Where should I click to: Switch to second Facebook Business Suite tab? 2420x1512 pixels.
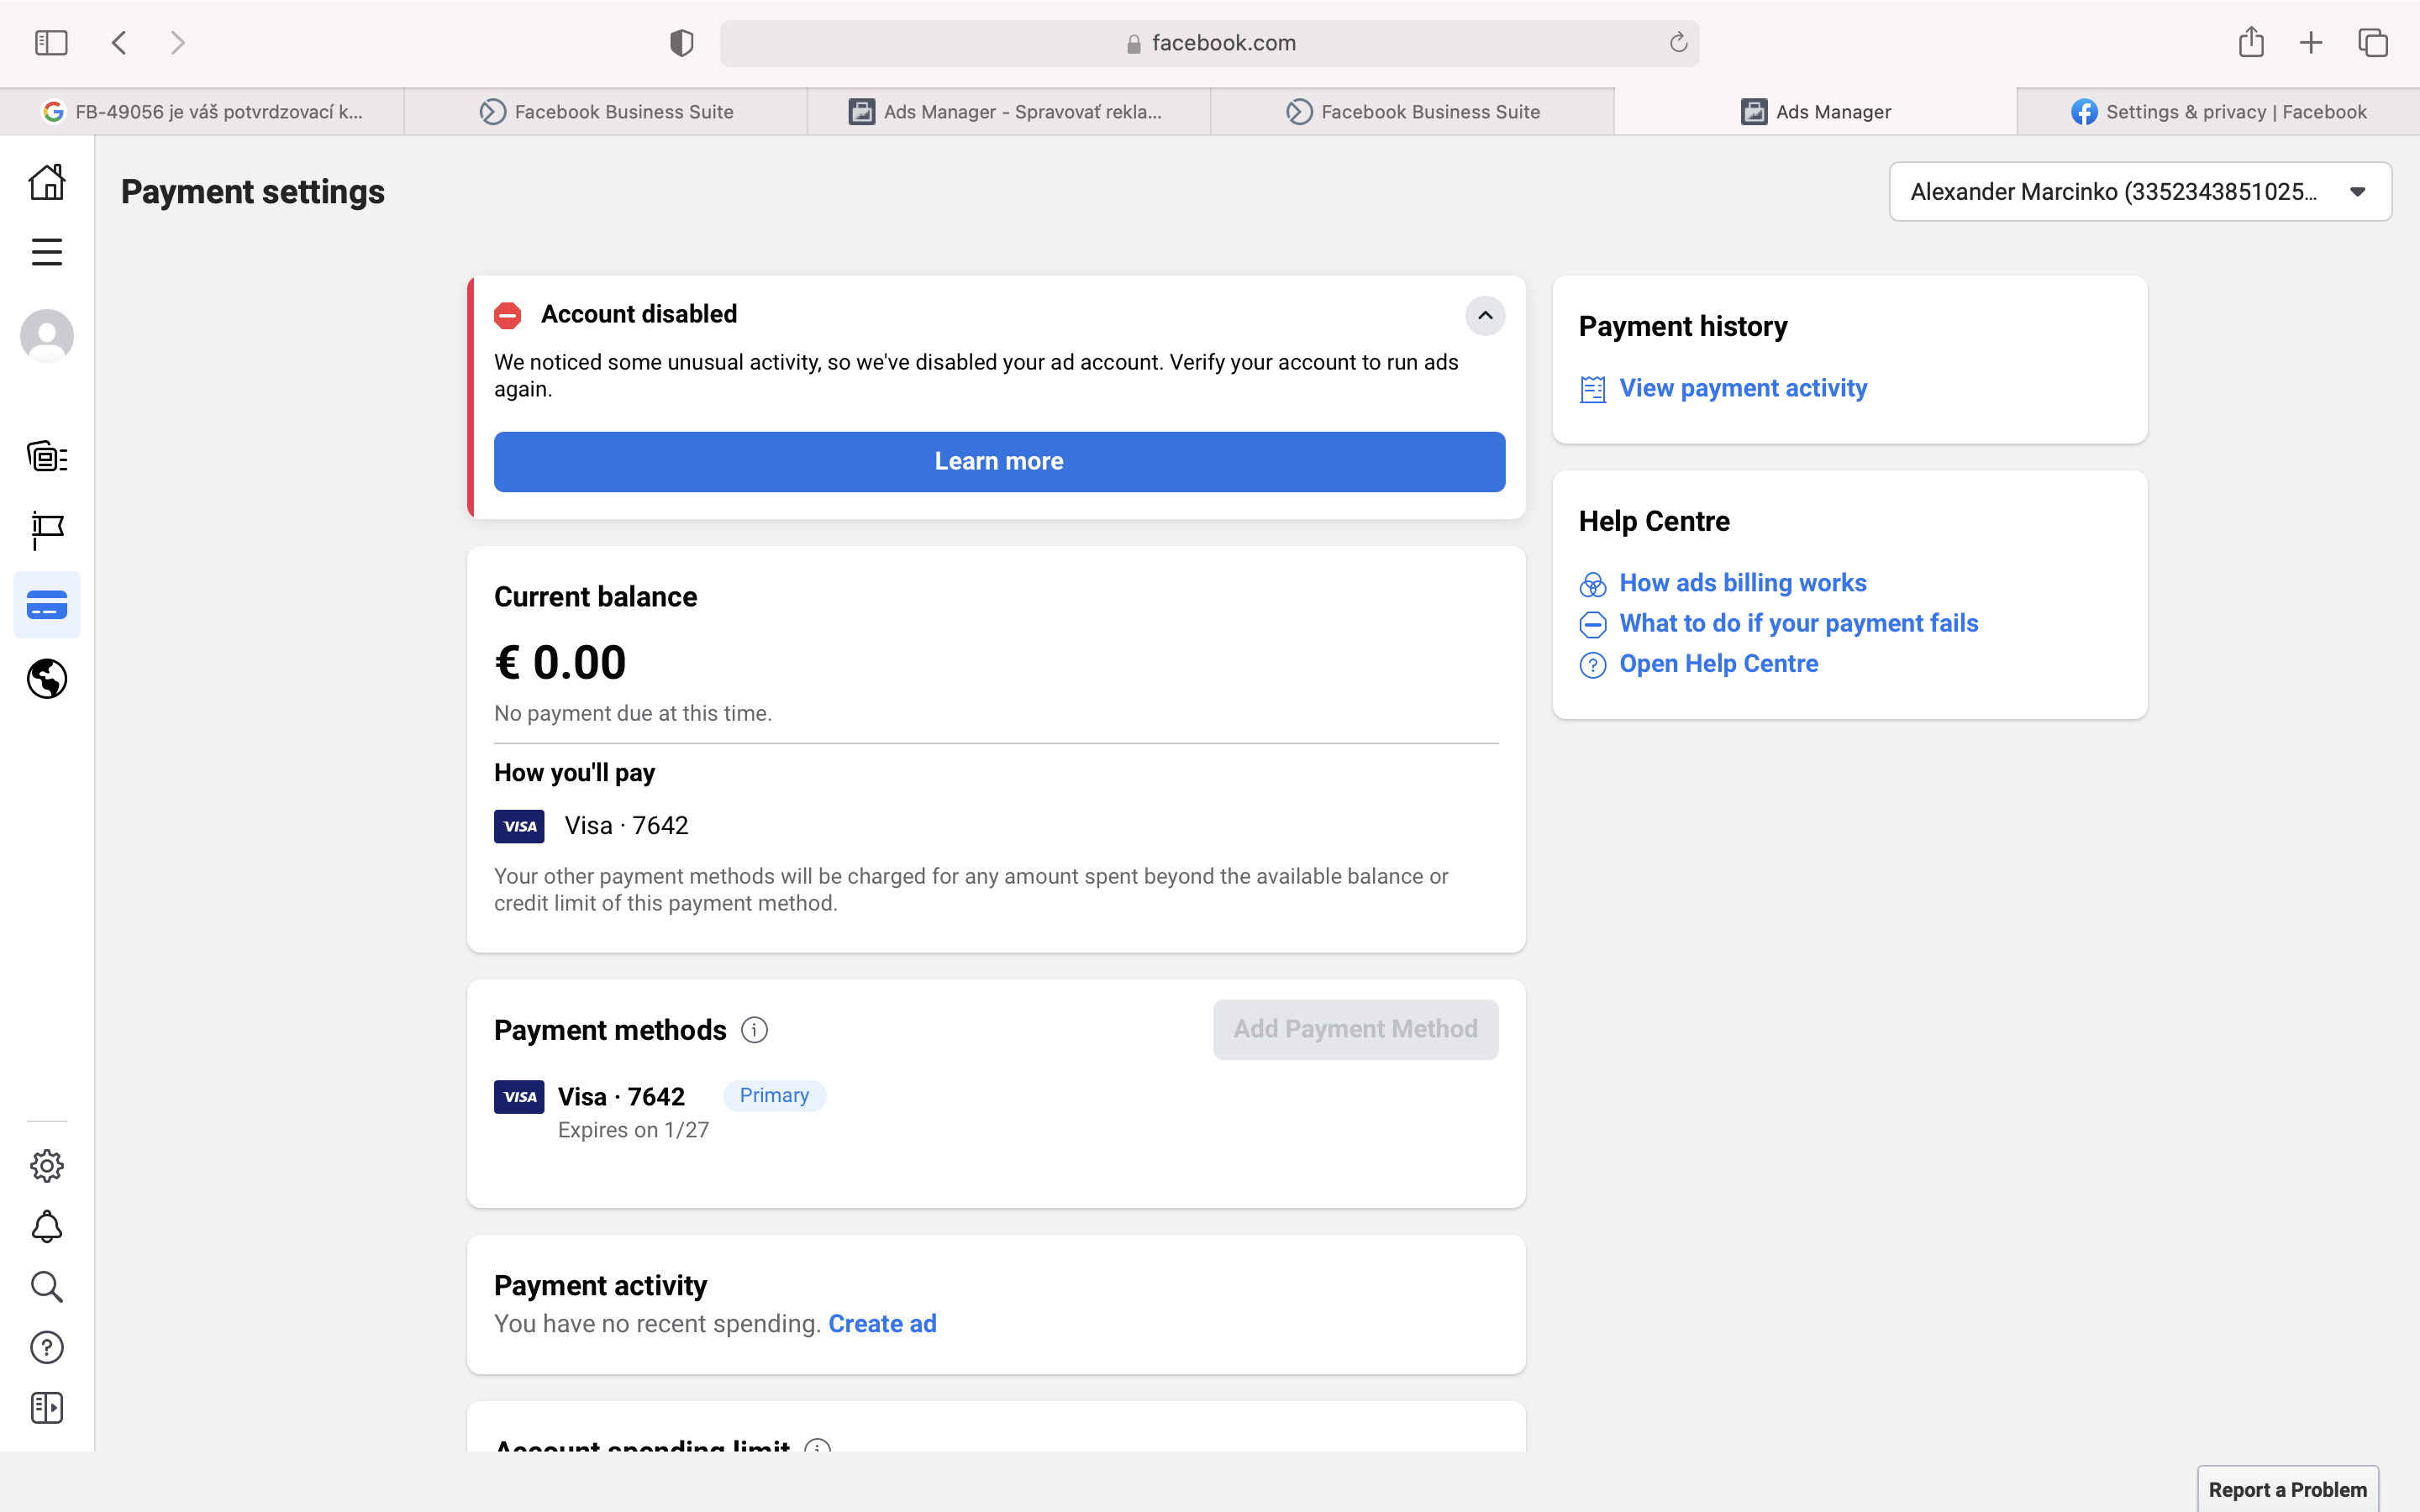coord(1412,112)
